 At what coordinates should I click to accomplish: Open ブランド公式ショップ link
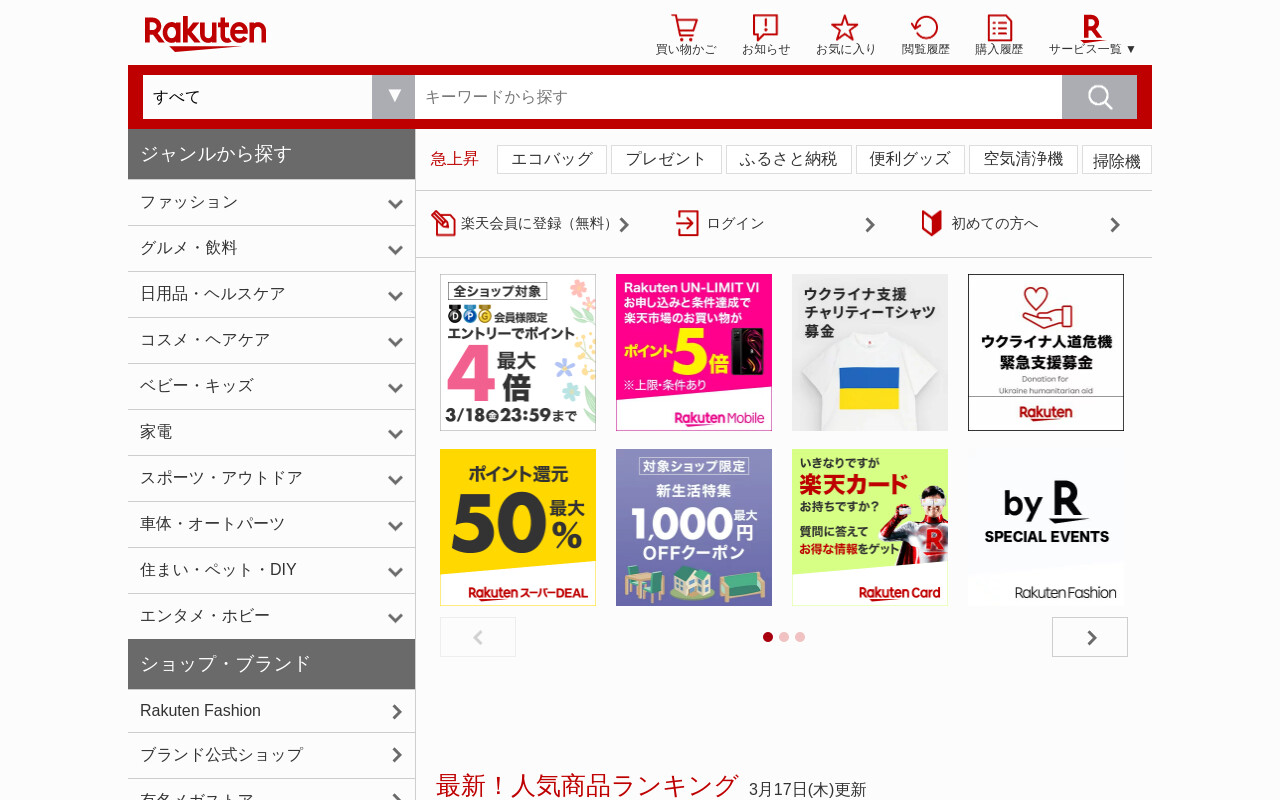coord(271,755)
